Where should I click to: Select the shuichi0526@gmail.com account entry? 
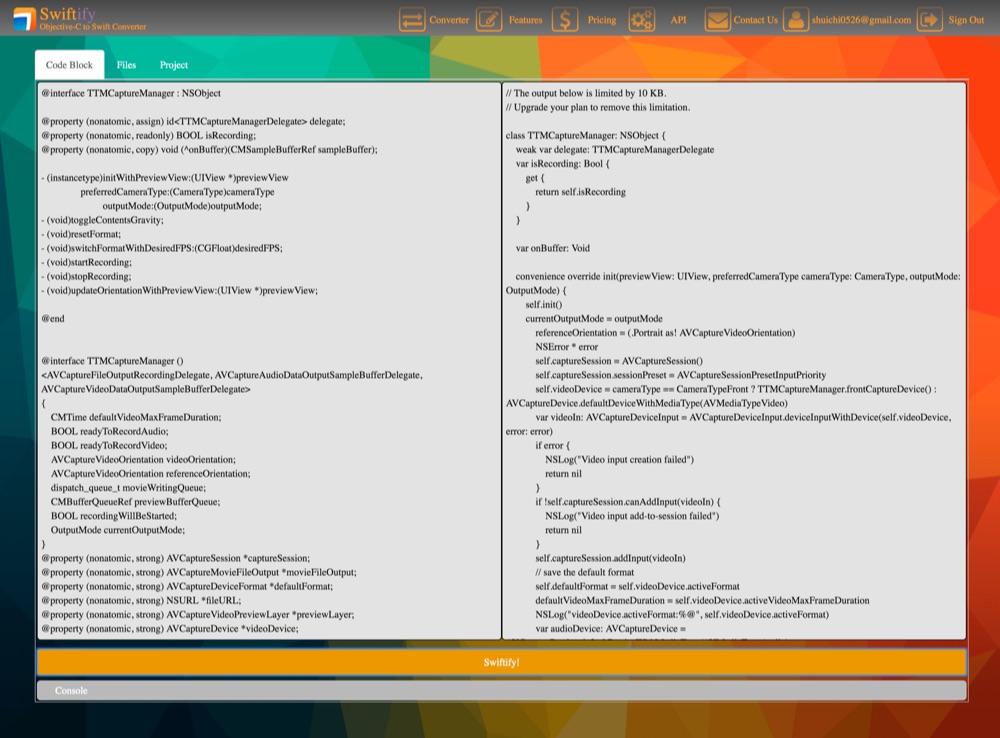pos(857,19)
